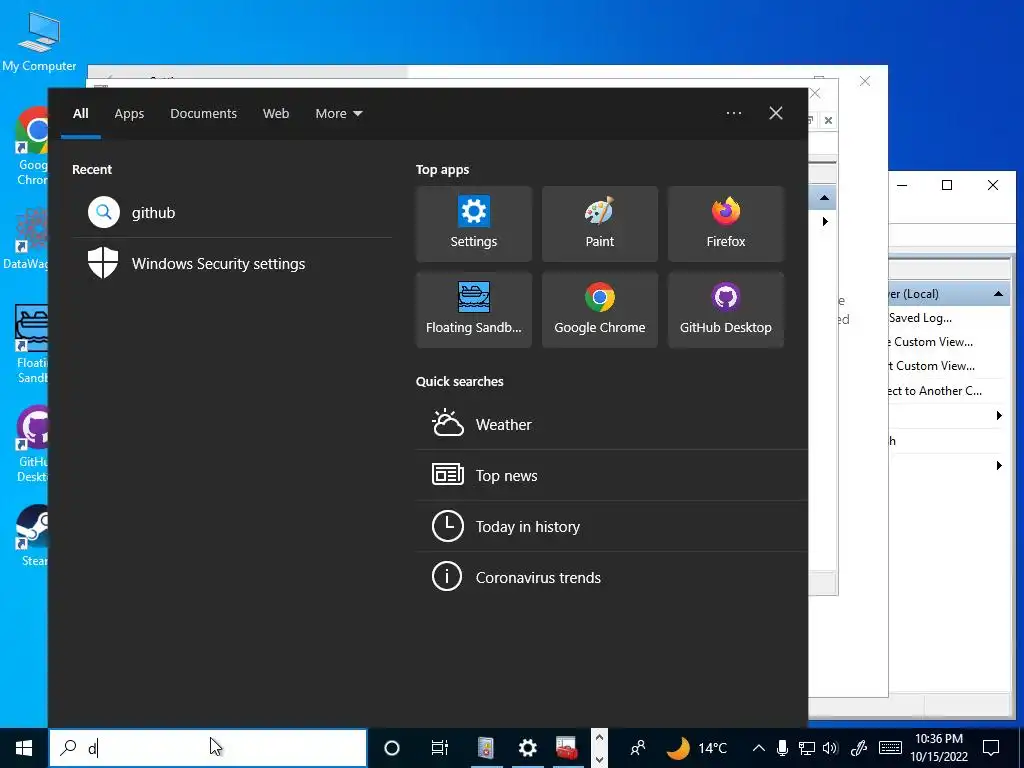Open weather widget showing 14°C
1024x768 pixels.
point(697,748)
